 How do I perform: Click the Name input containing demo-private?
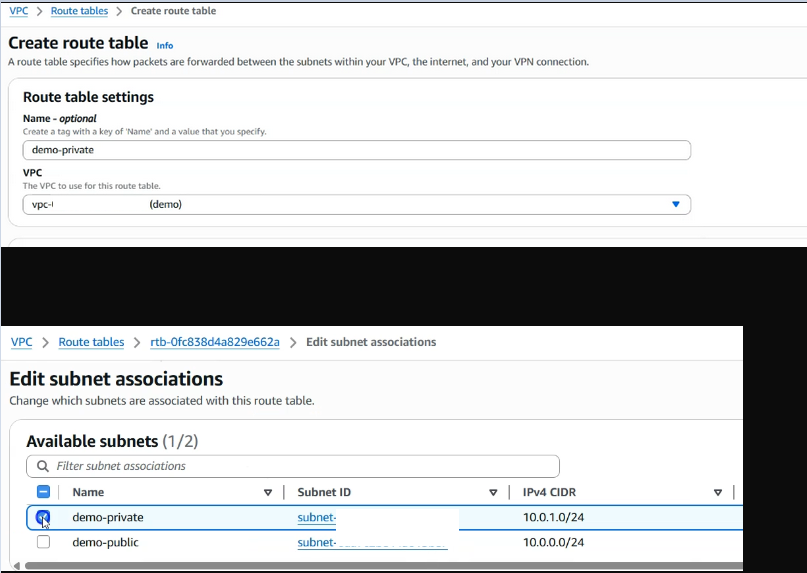point(357,150)
